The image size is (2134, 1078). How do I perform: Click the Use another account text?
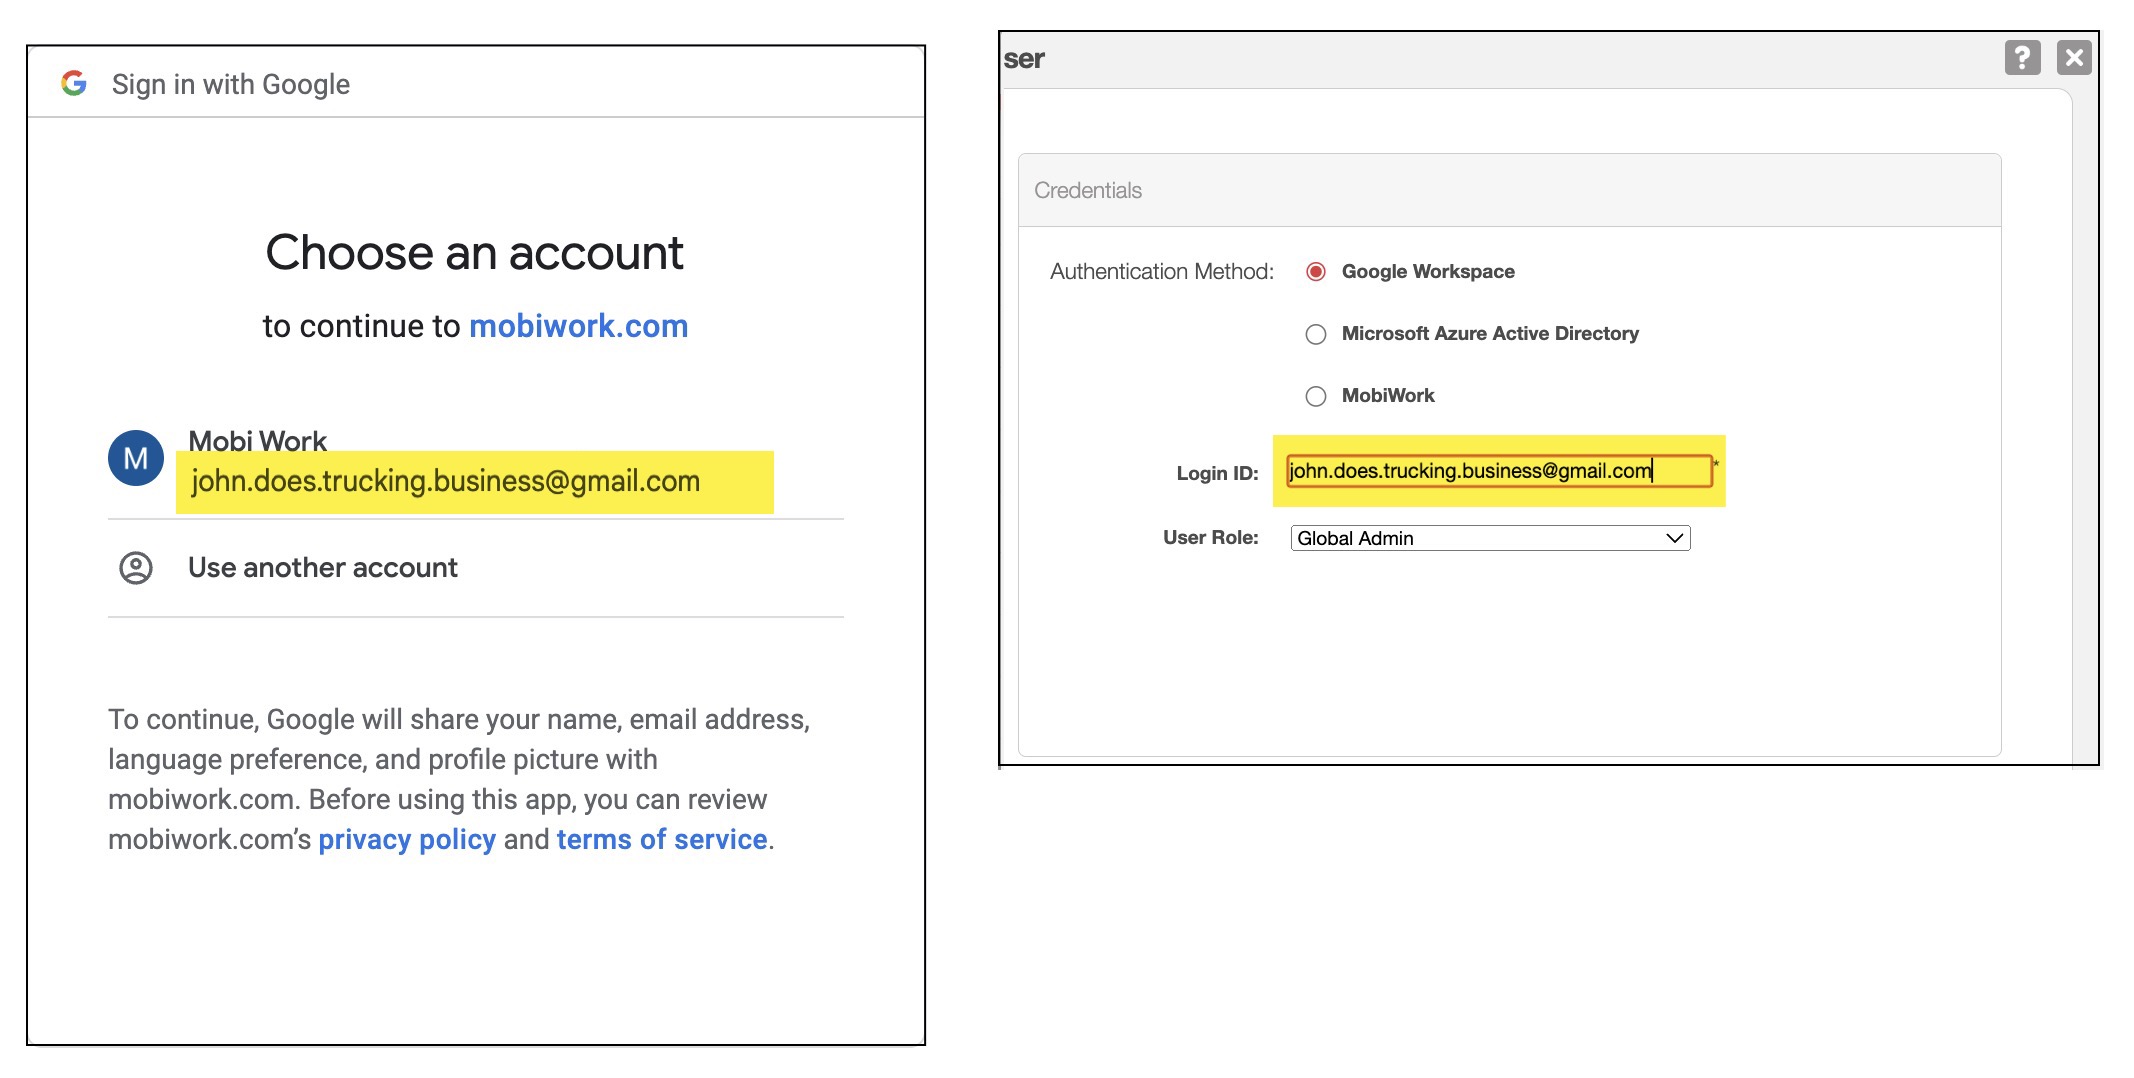pyautogui.click(x=323, y=568)
